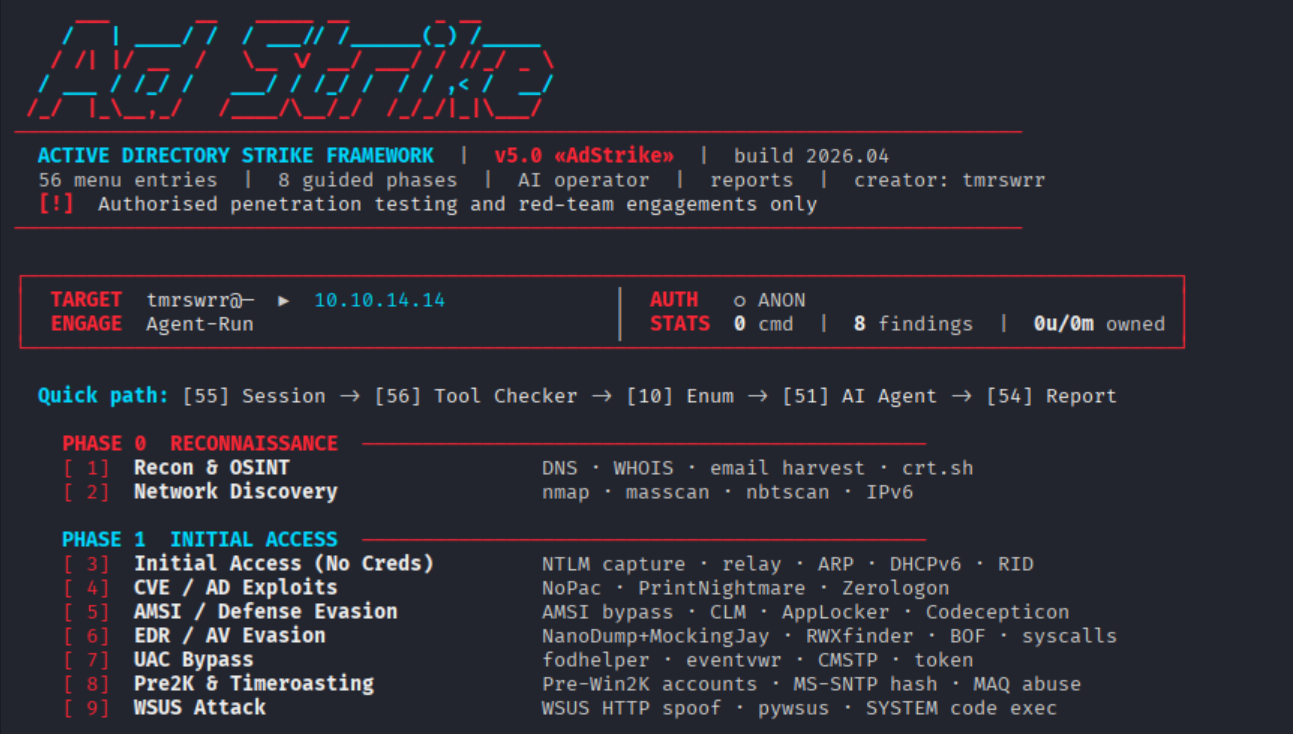Click the "EDR / AV Evasion" entry
Image resolution: width=1293 pixels, height=734 pixels.
(229, 636)
